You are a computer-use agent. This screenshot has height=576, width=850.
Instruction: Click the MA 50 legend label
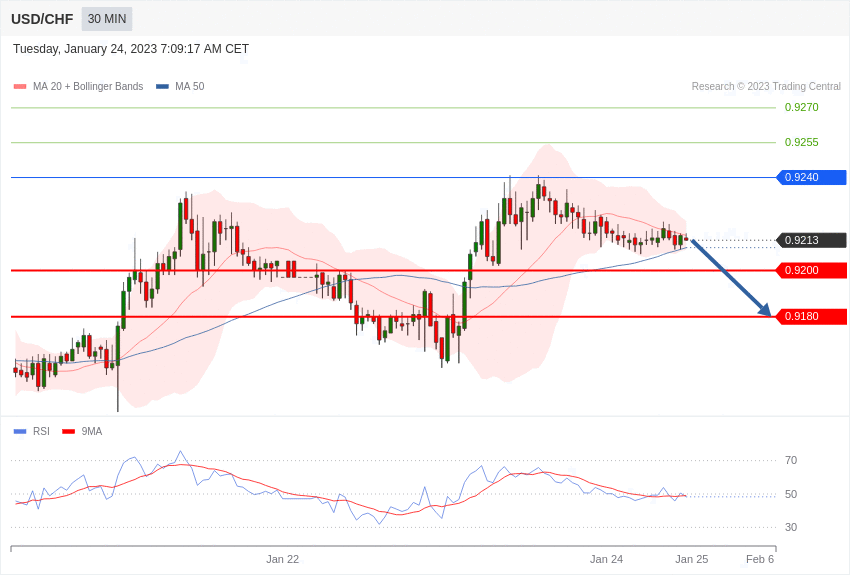pyautogui.click(x=190, y=86)
